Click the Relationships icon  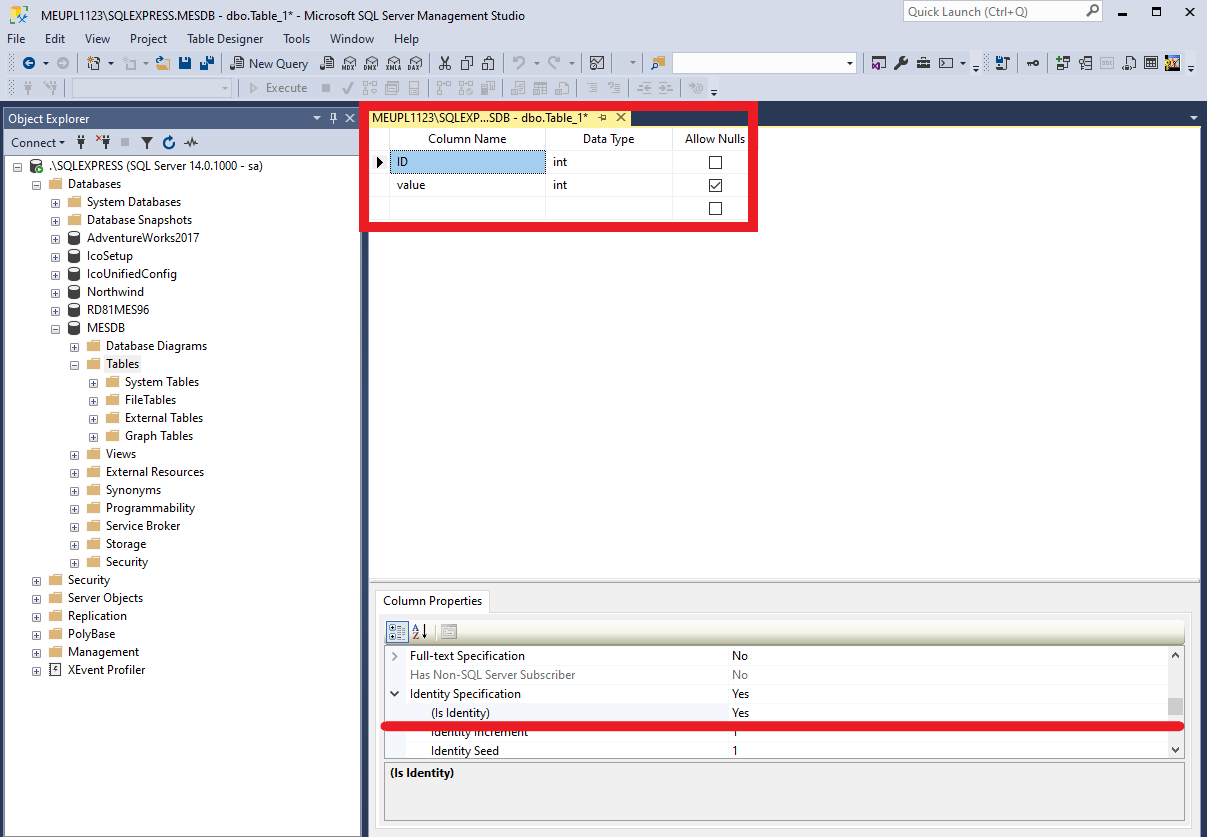click(1062, 63)
